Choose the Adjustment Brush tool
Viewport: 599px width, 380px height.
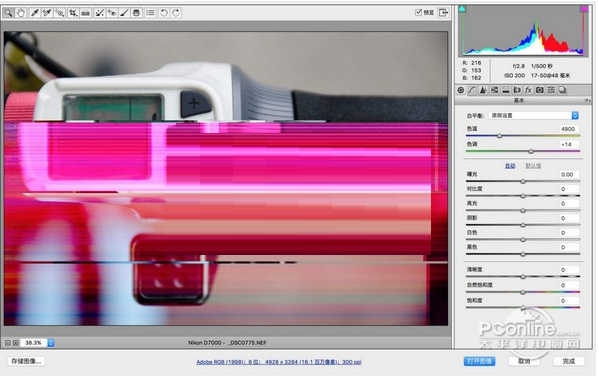click(124, 13)
